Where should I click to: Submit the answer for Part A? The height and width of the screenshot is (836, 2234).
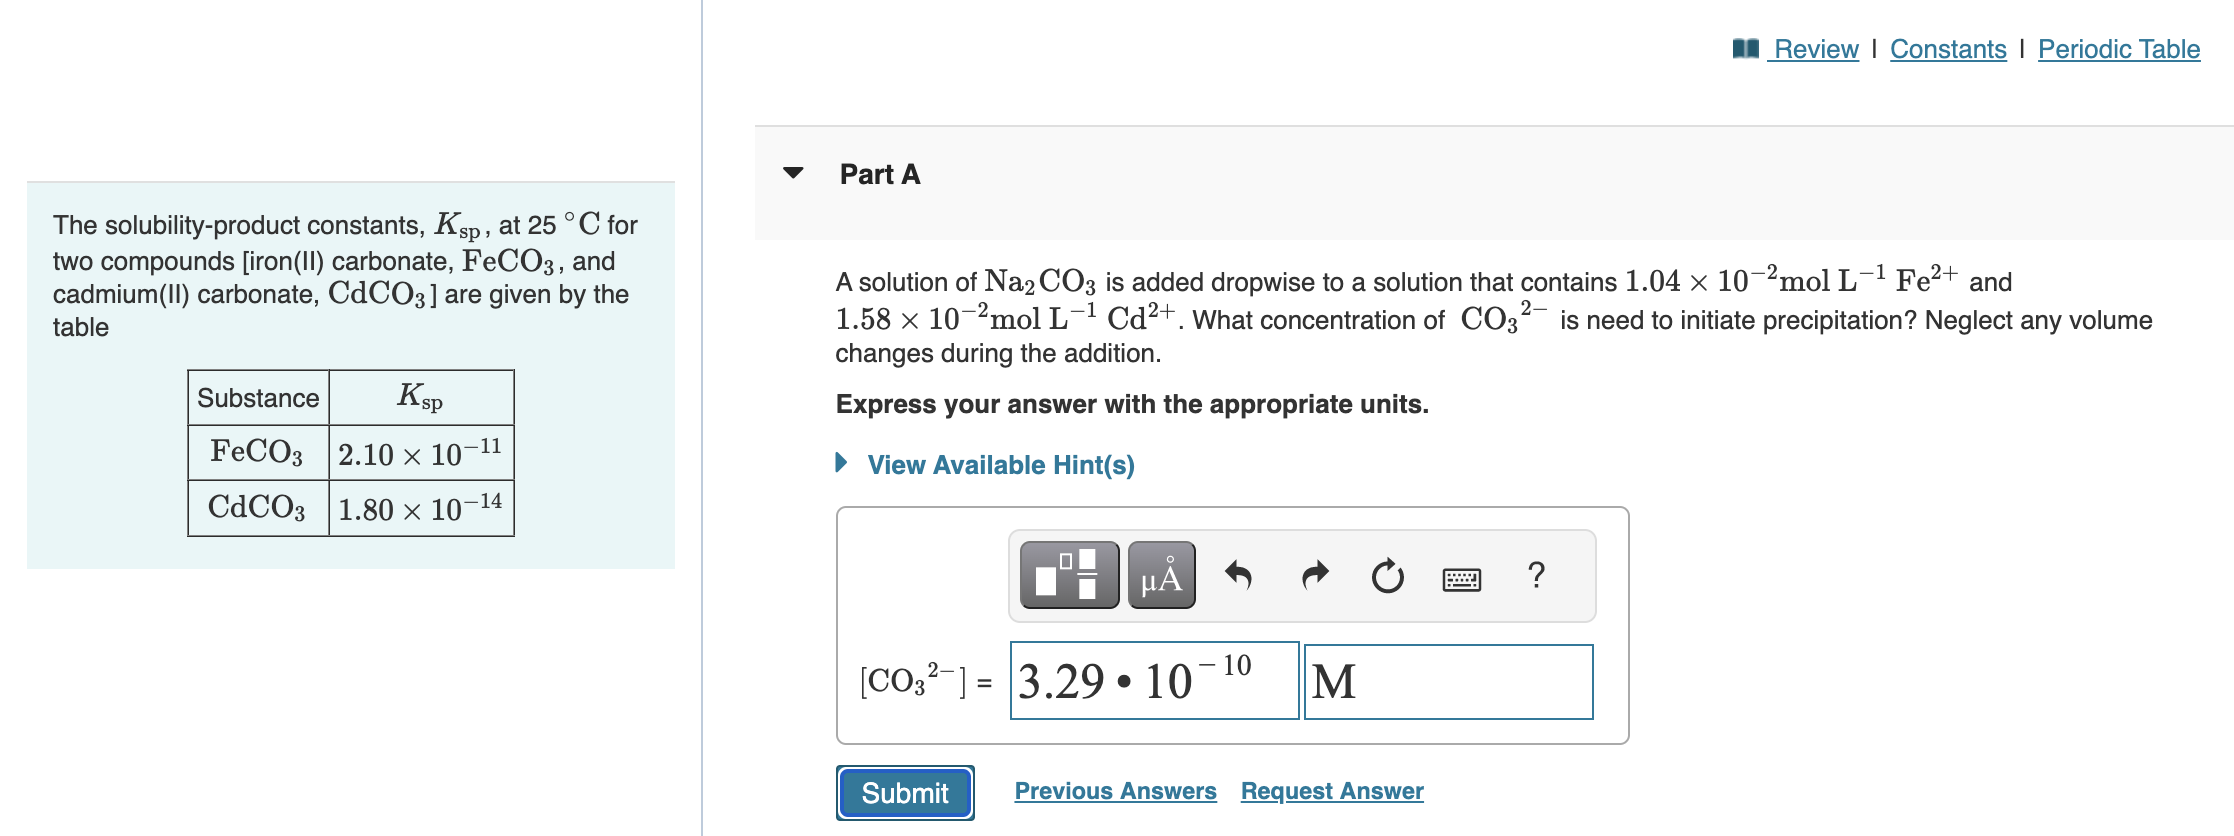point(904,793)
